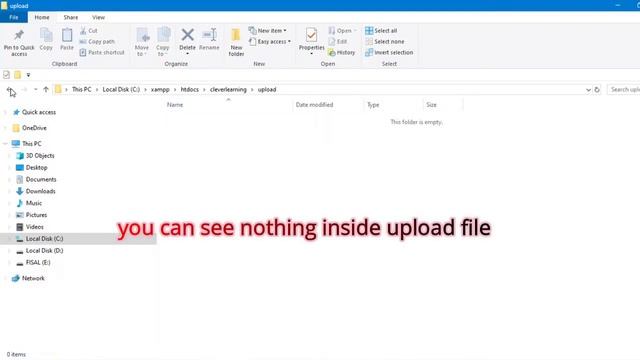This screenshot has width=640, height=360.
Task: Click quick toolbar new folder icon
Action: pyautogui.click(x=18, y=75)
